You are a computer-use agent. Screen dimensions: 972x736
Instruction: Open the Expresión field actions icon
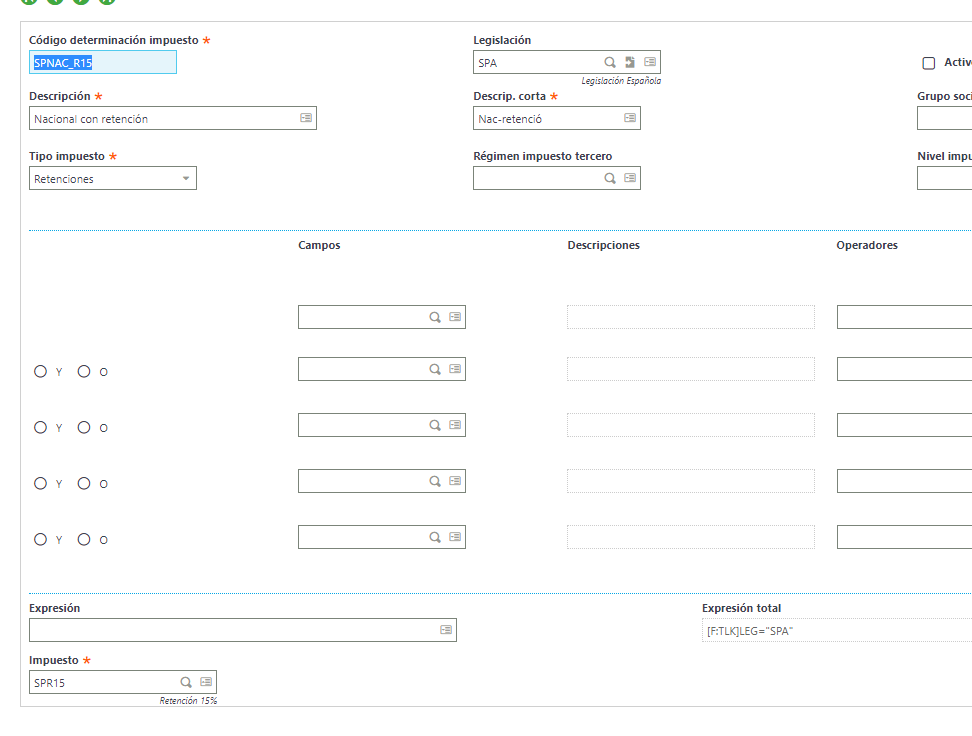(x=446, y=630)
